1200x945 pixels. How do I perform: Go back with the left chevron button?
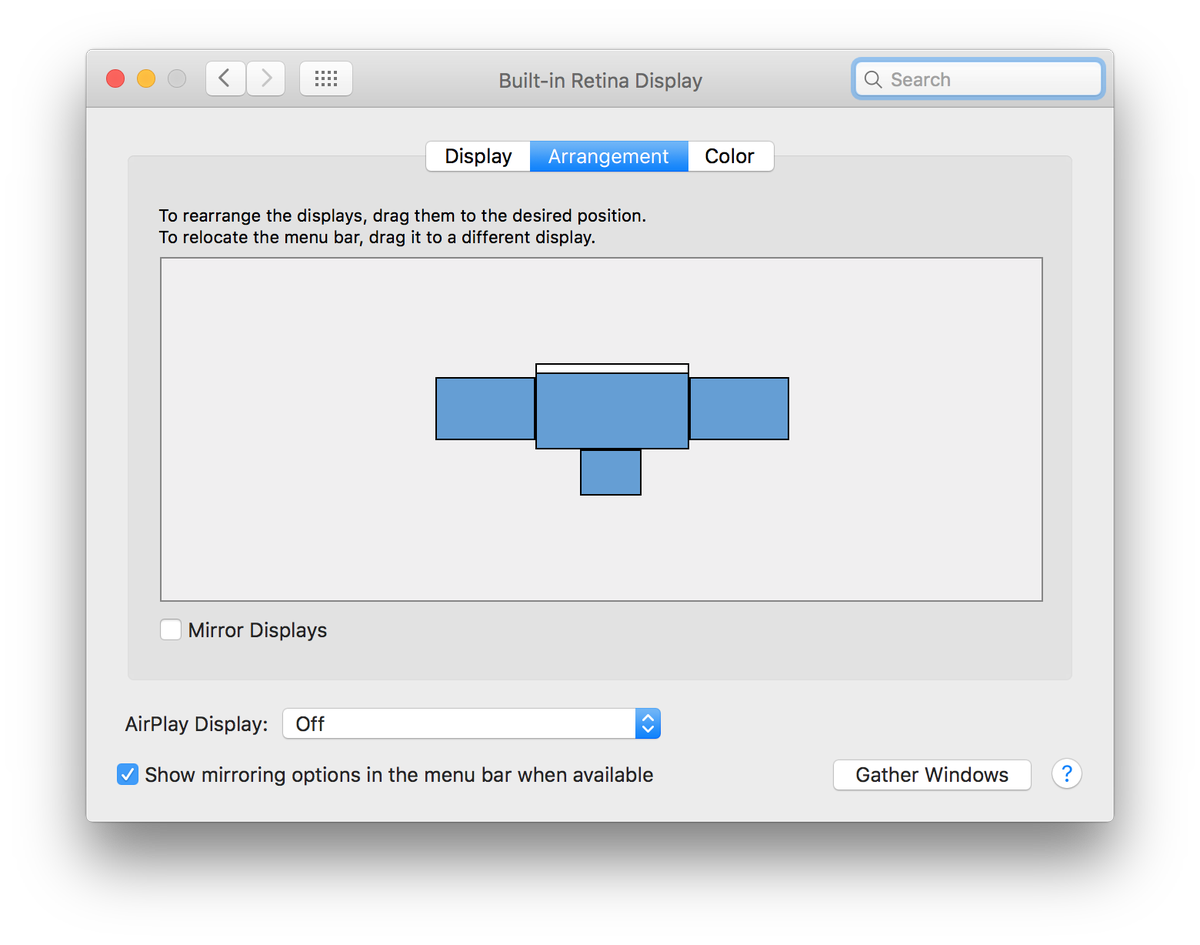[x=226, y=79]
